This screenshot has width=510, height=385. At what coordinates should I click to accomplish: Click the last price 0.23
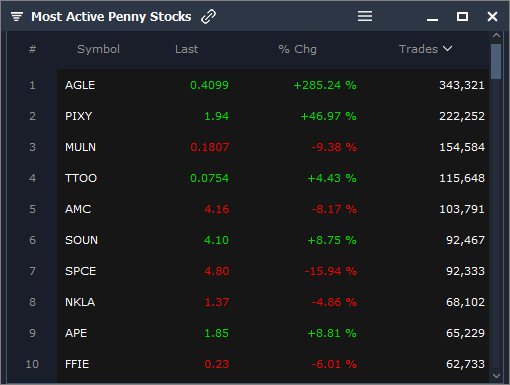[x=217, y=364]
